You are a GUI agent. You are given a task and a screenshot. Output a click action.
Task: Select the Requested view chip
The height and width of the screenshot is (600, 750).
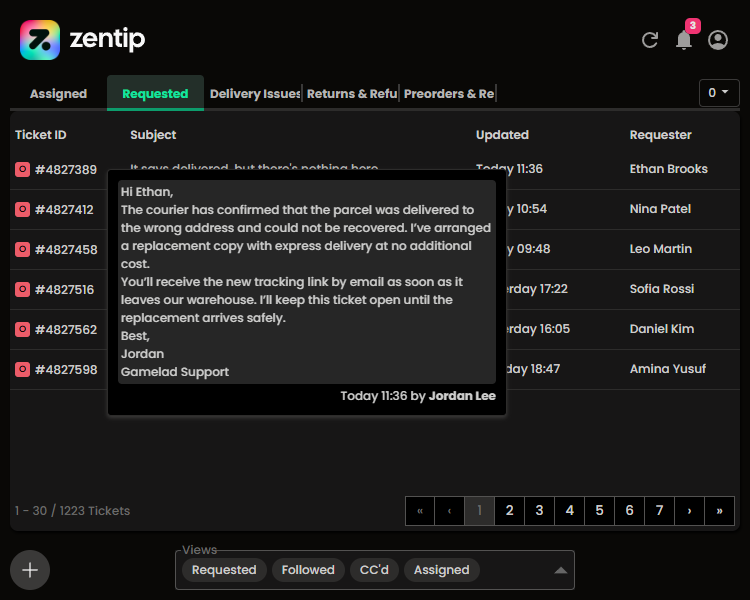pos(224,570)
